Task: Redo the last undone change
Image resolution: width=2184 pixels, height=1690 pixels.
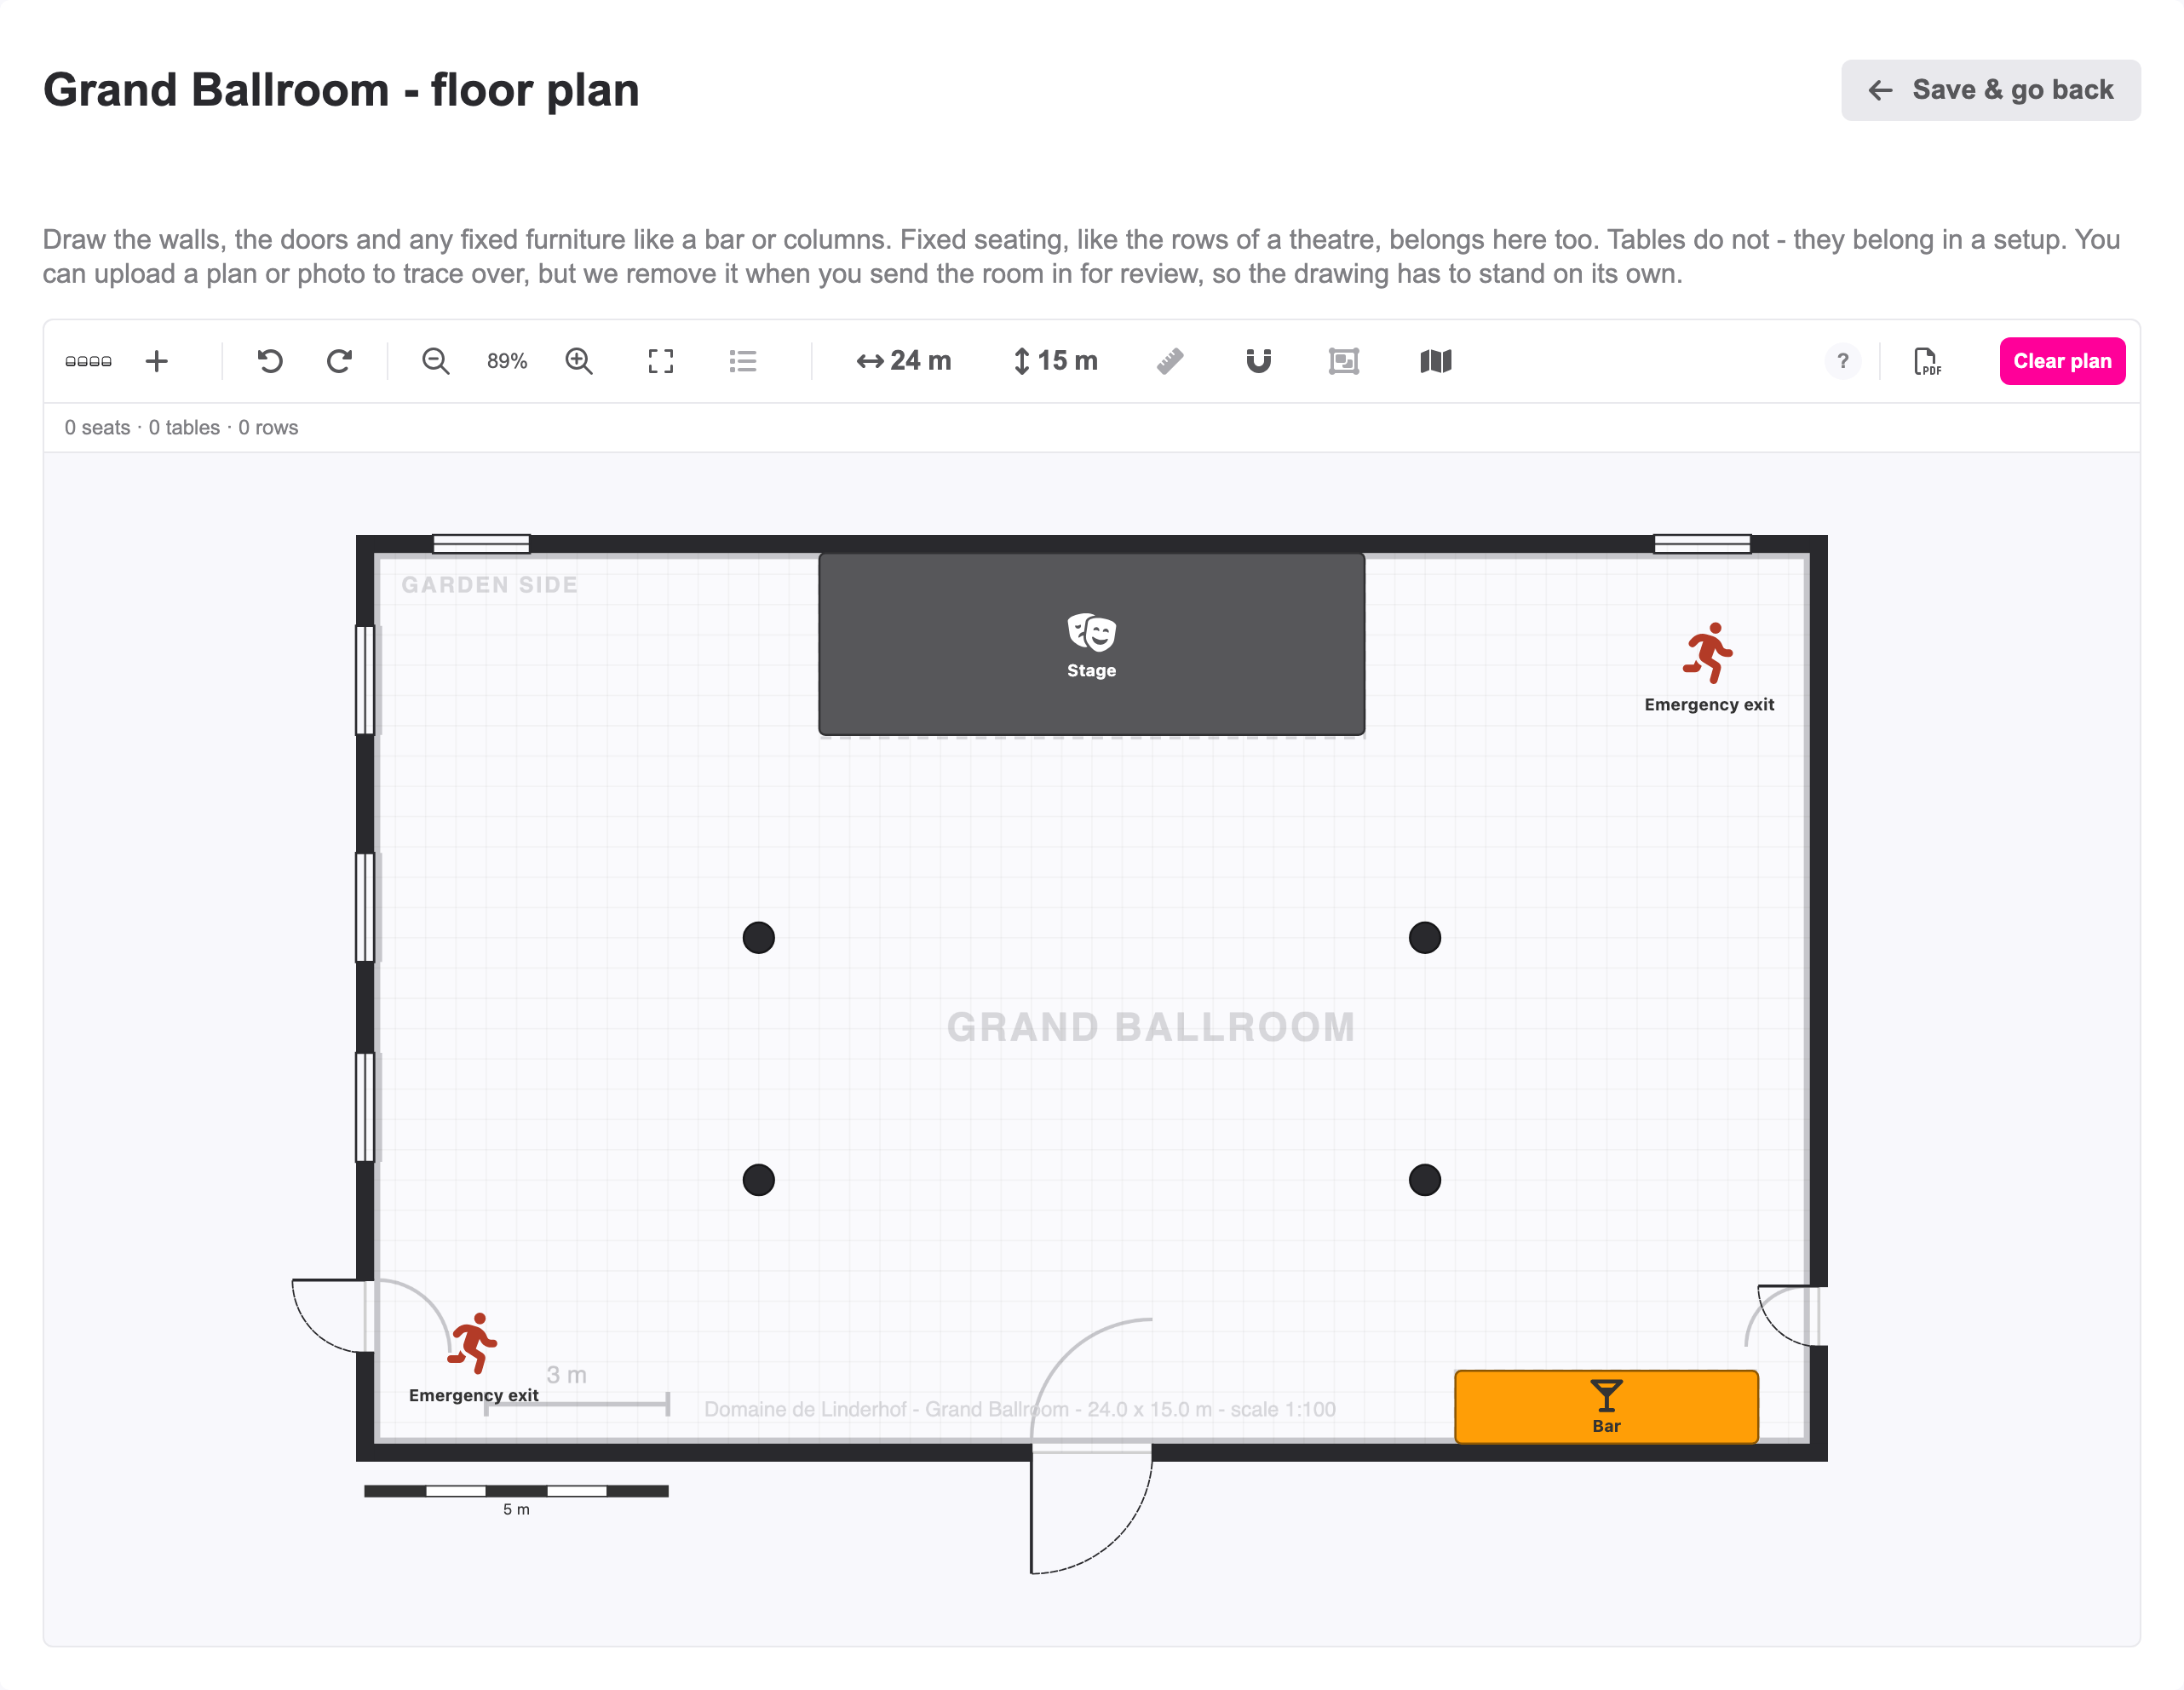Action: pos(340,361)
